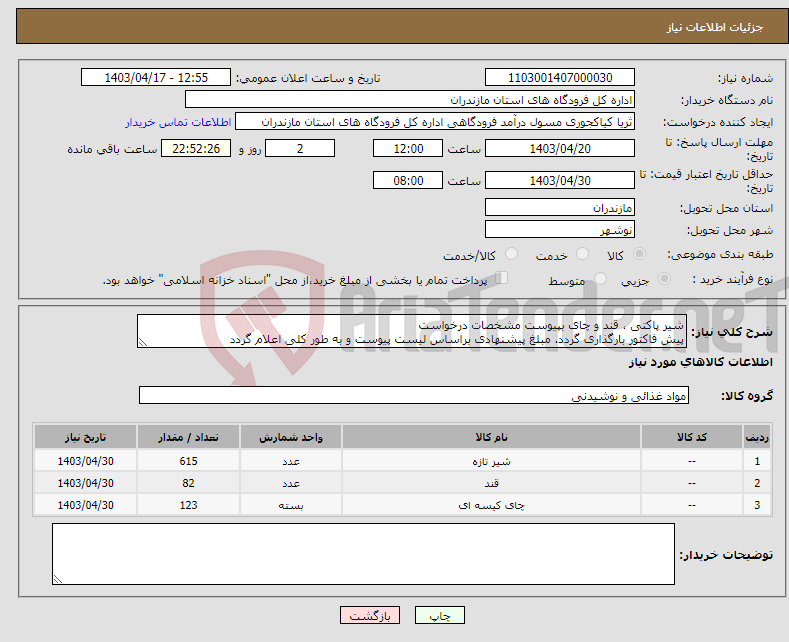
Task: Click the چای کیسه ای item name cell
Action: [x=491, y=505]
